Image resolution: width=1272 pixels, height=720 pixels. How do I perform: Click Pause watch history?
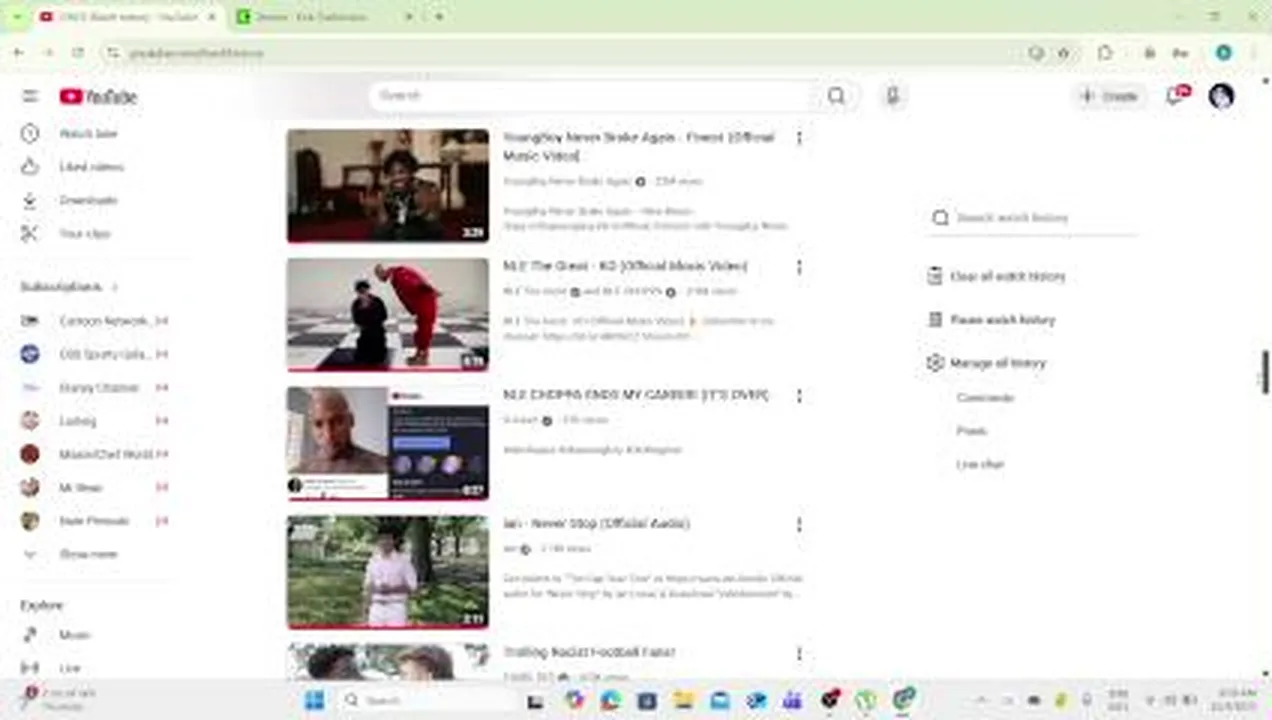click(991, 320)
